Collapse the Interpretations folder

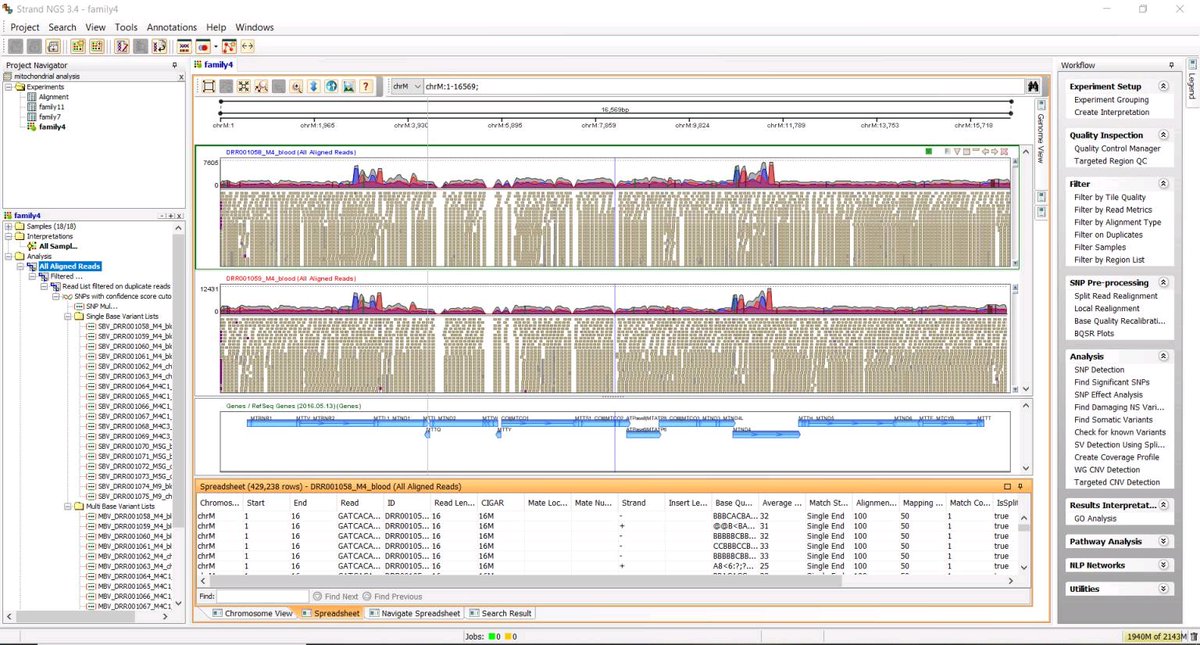click(x=9, y=236)
